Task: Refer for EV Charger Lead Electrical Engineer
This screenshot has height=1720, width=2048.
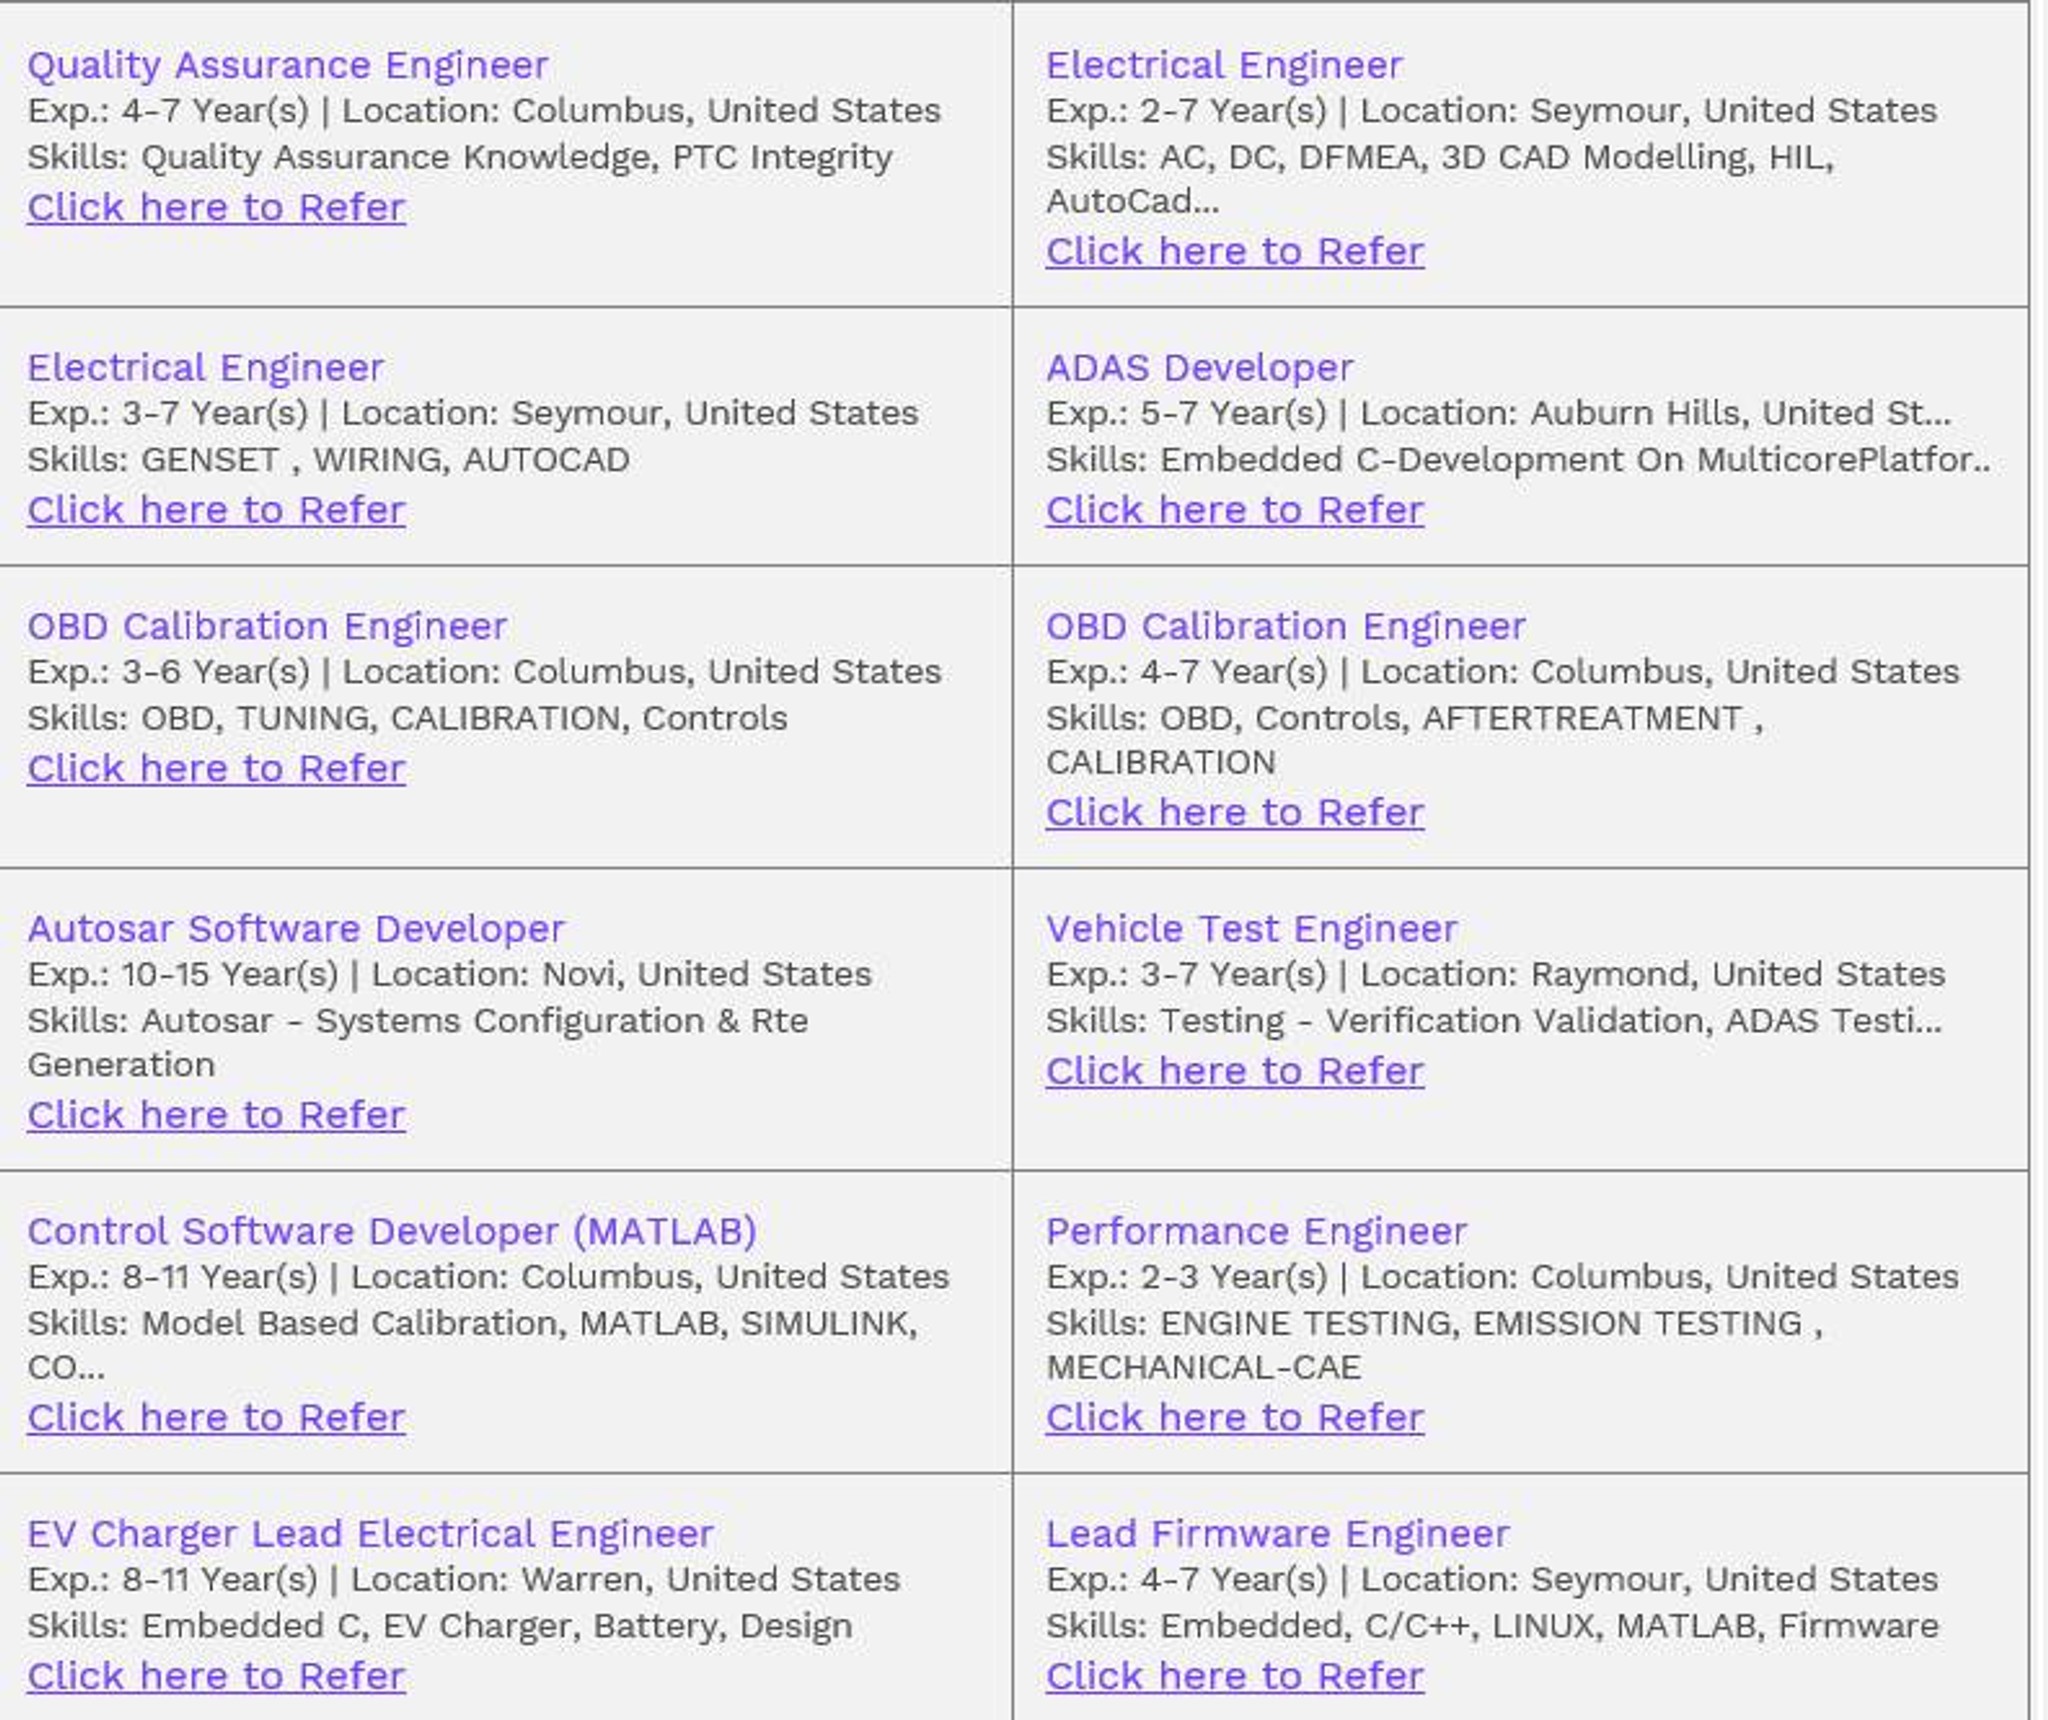Action: coord(216,1676)
